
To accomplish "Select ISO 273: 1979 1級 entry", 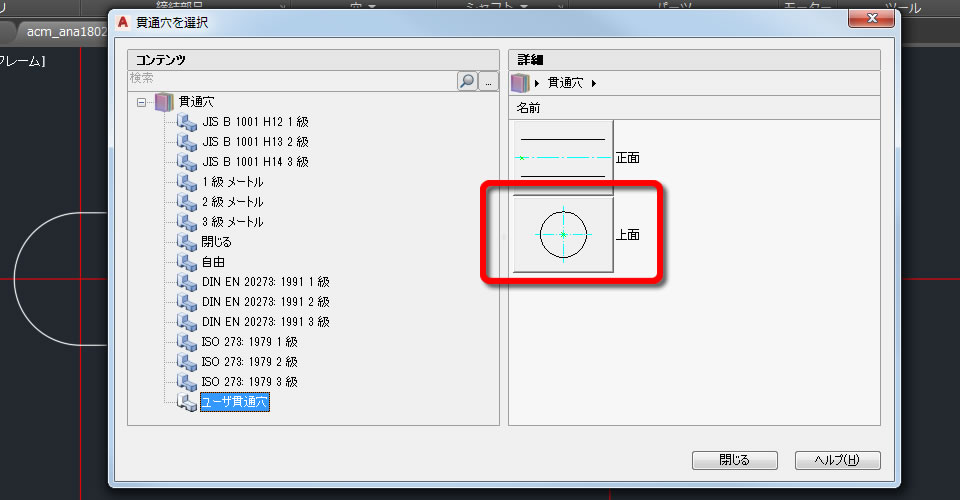I will coord(250,341).
